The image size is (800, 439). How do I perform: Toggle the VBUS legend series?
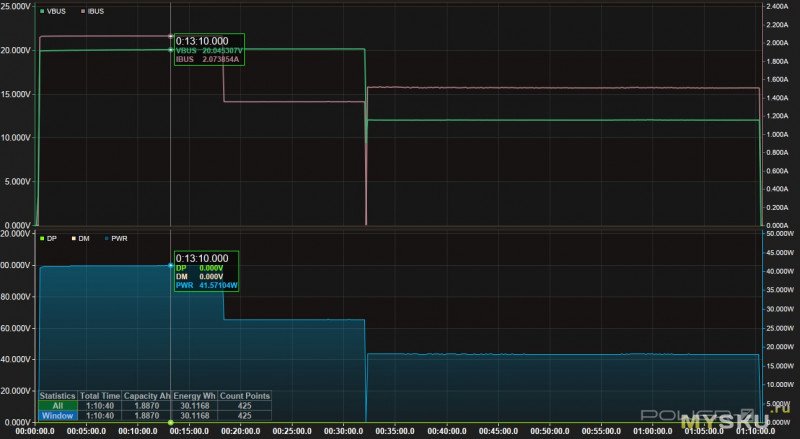click(x=53, y=11)
